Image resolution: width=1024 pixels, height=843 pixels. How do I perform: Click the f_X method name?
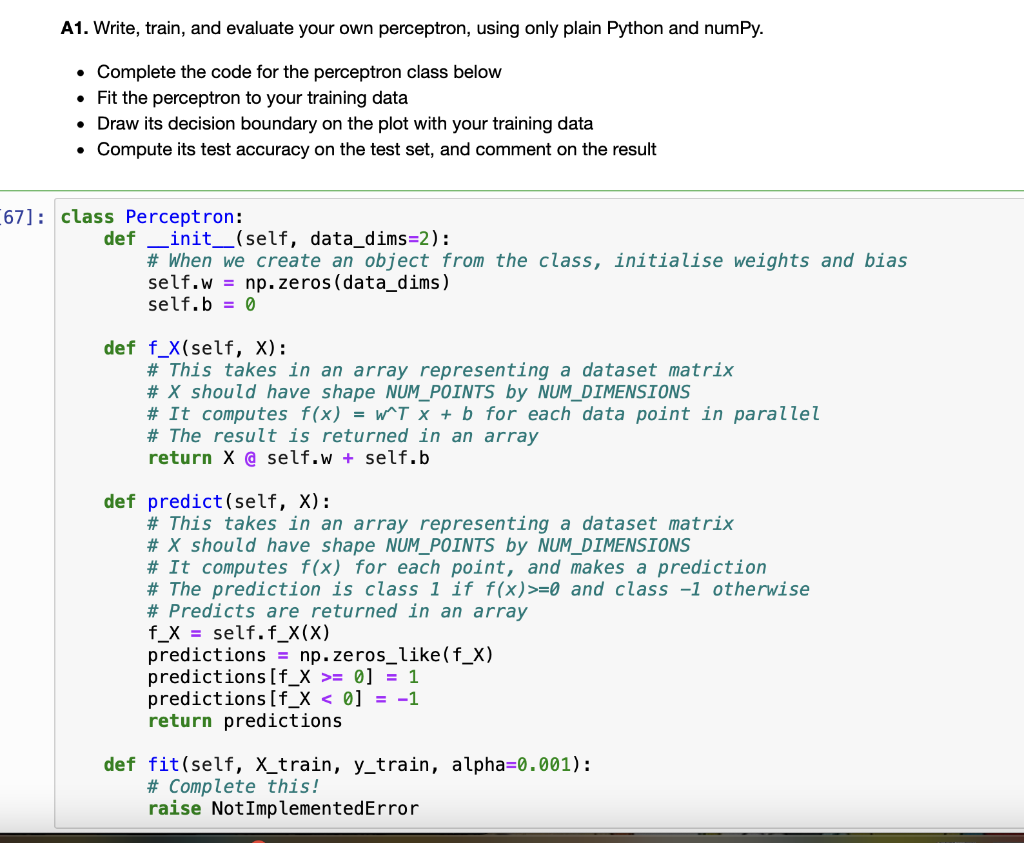click(162, 347)
